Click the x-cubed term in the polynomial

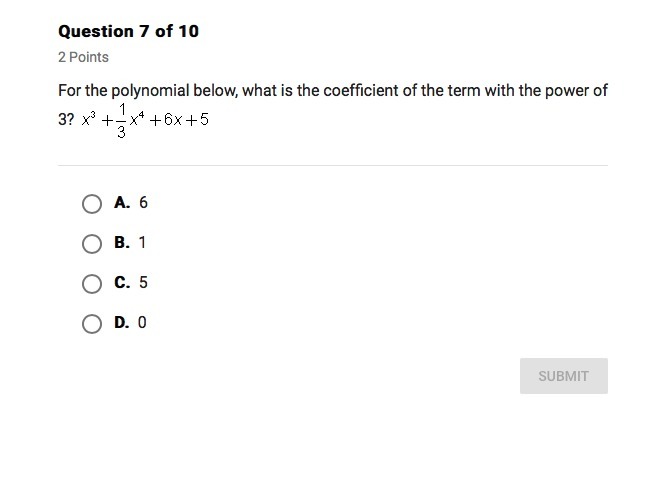tap(89, 120)
